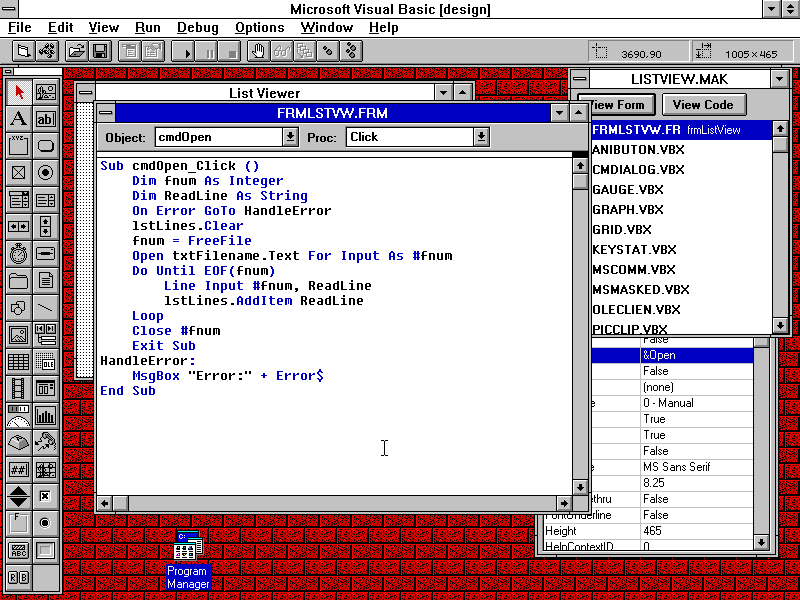Click the project list scroll bar thumb
The image size is (800, 600).
tap(780, 144)
